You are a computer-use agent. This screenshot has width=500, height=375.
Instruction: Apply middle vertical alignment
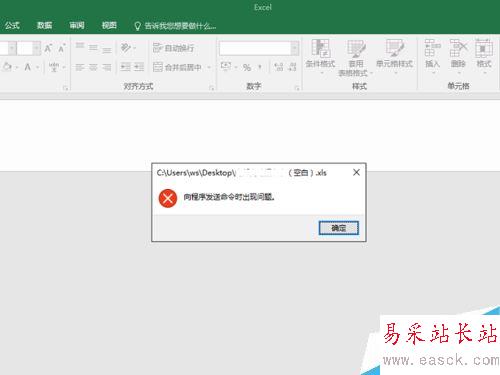tap(93, 48)
